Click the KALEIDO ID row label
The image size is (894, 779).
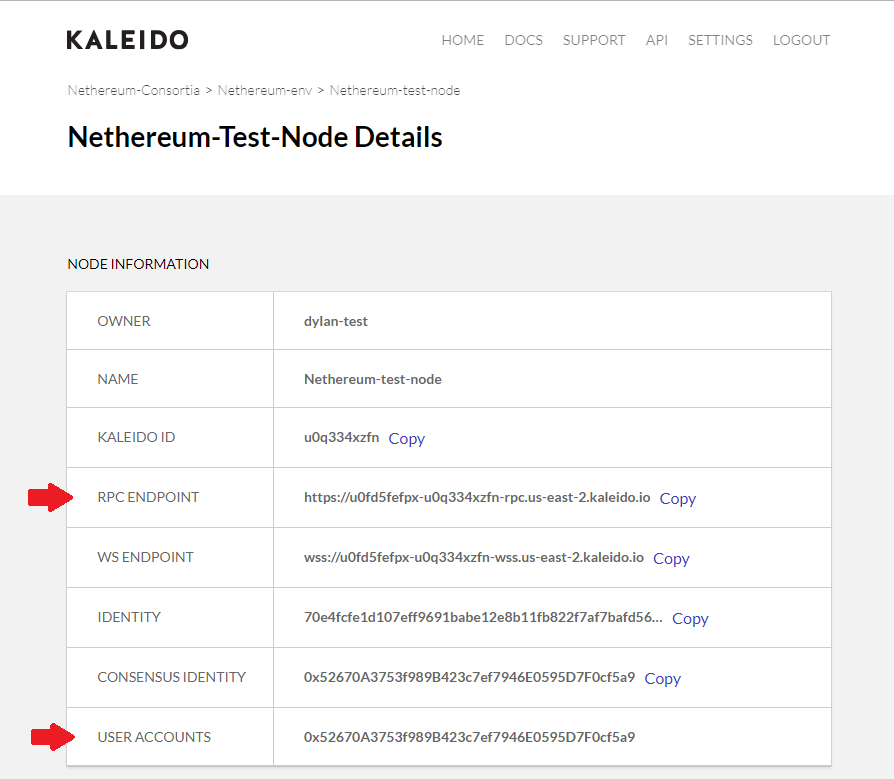pos(136,437)
